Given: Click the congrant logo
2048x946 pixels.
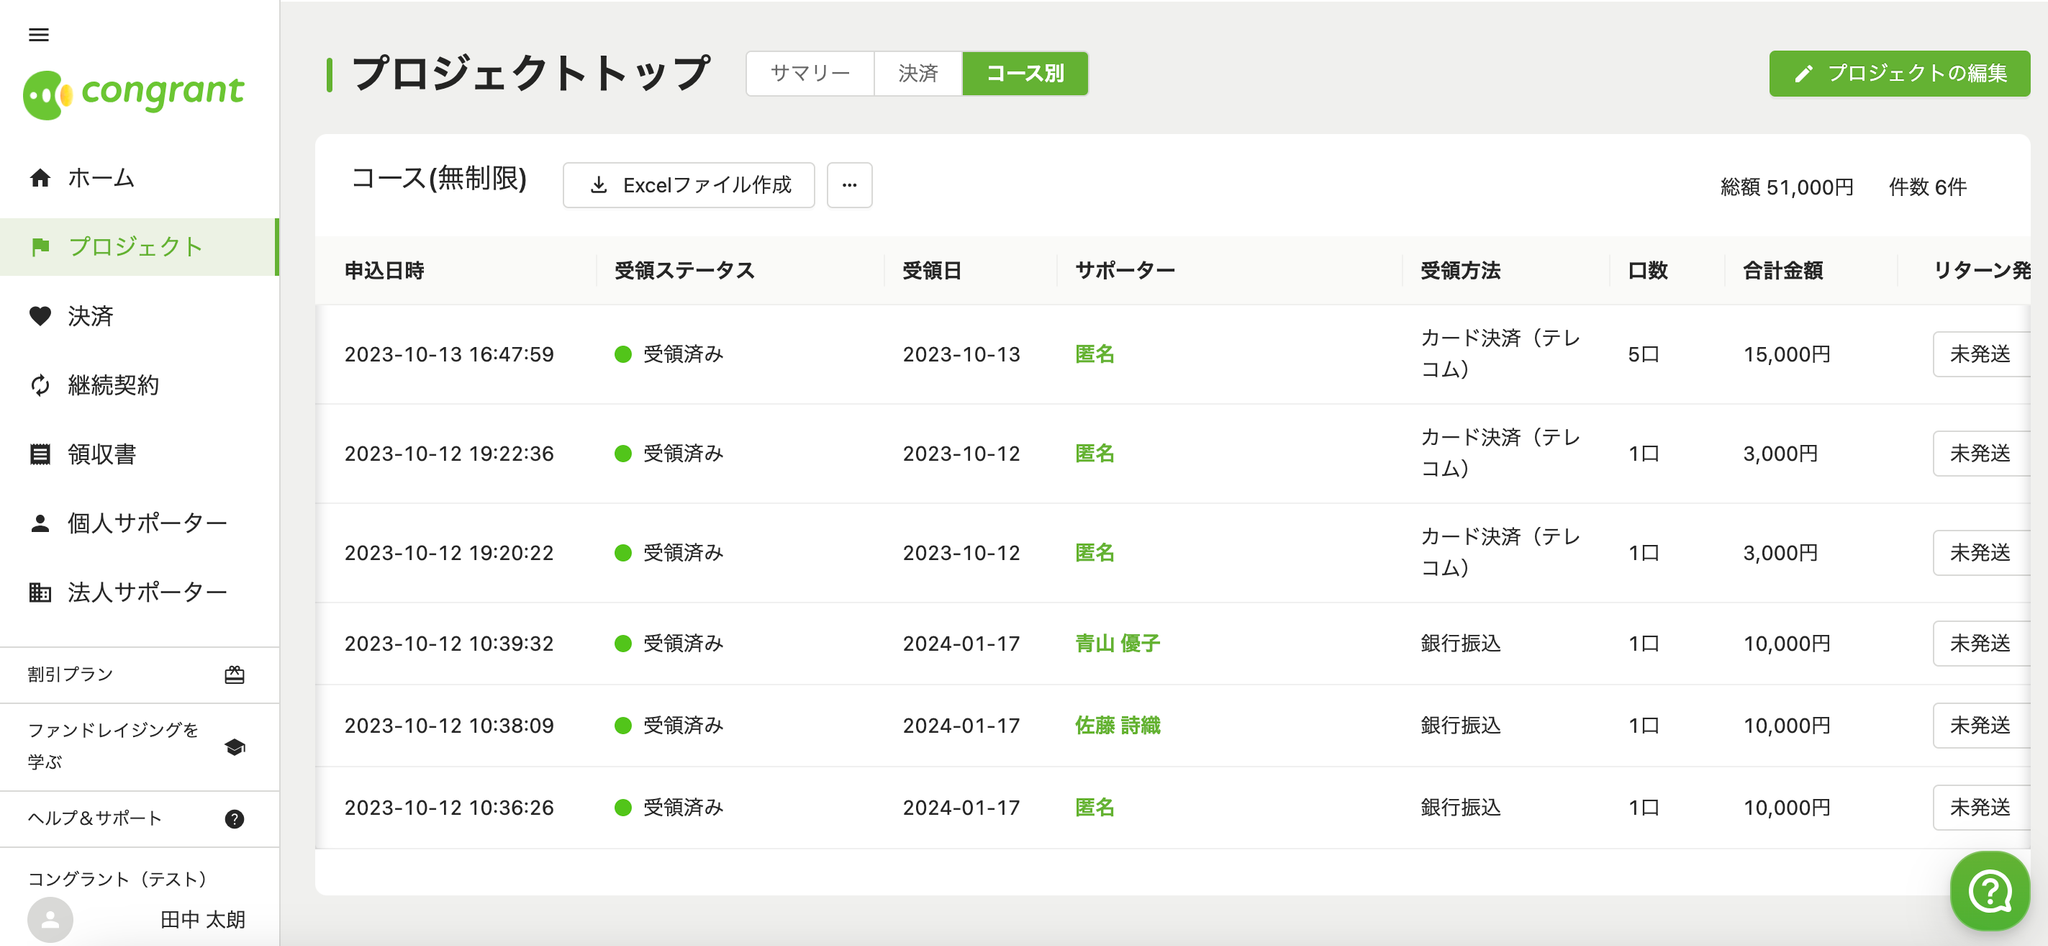Looking at the screenshot, I should [x=133, y=94].
